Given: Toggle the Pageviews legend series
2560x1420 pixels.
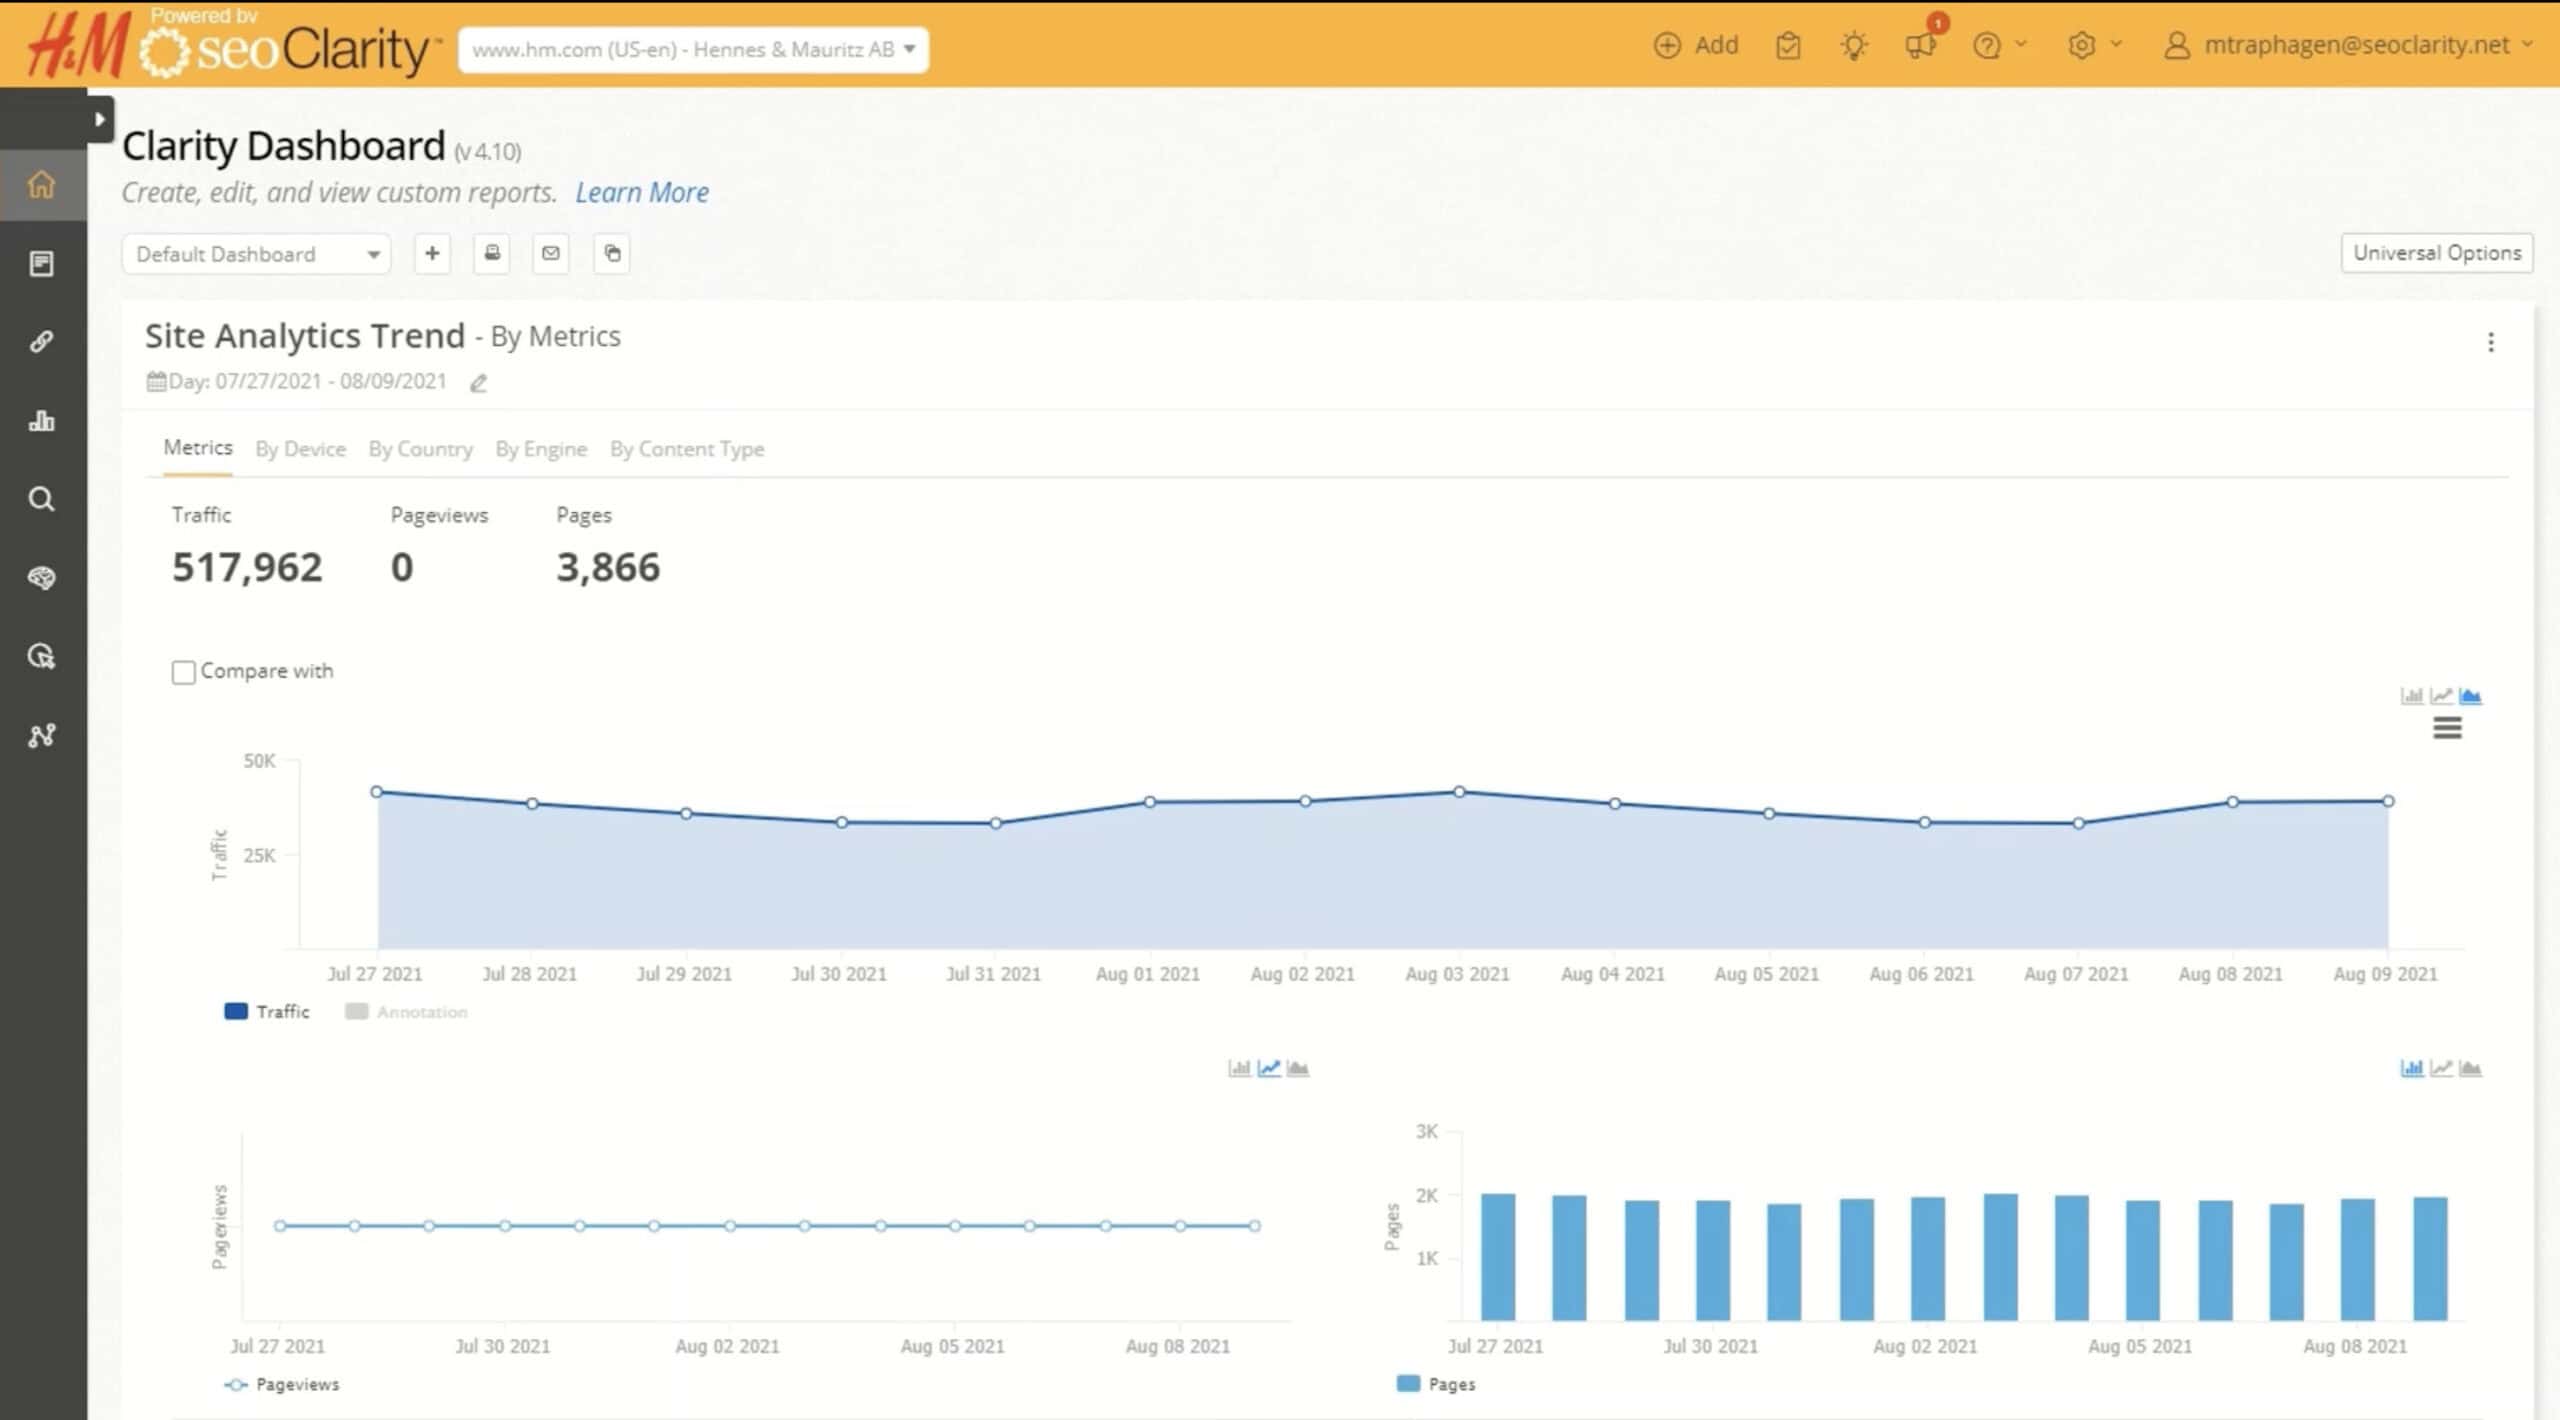Looking at the screenshot, I should click(282, 1385).
